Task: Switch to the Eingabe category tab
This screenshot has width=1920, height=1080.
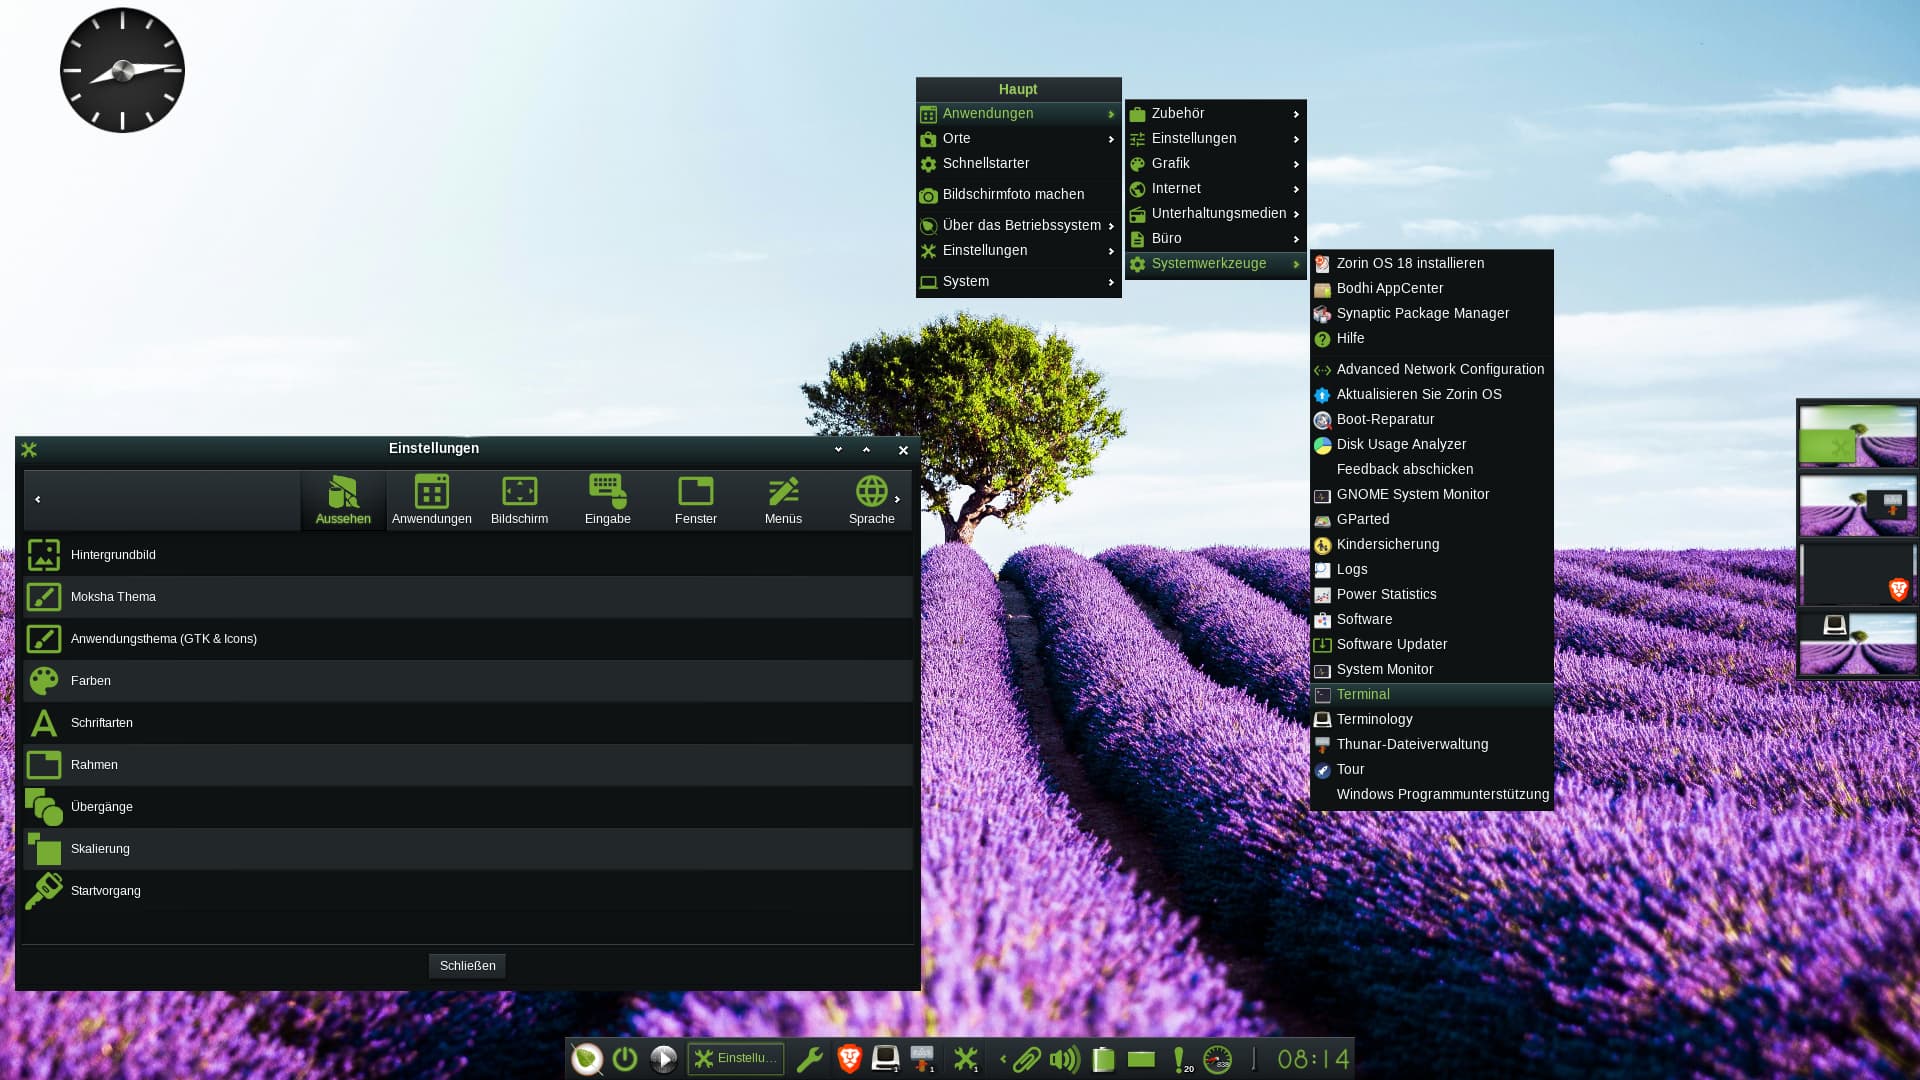Action: point(607,500)
